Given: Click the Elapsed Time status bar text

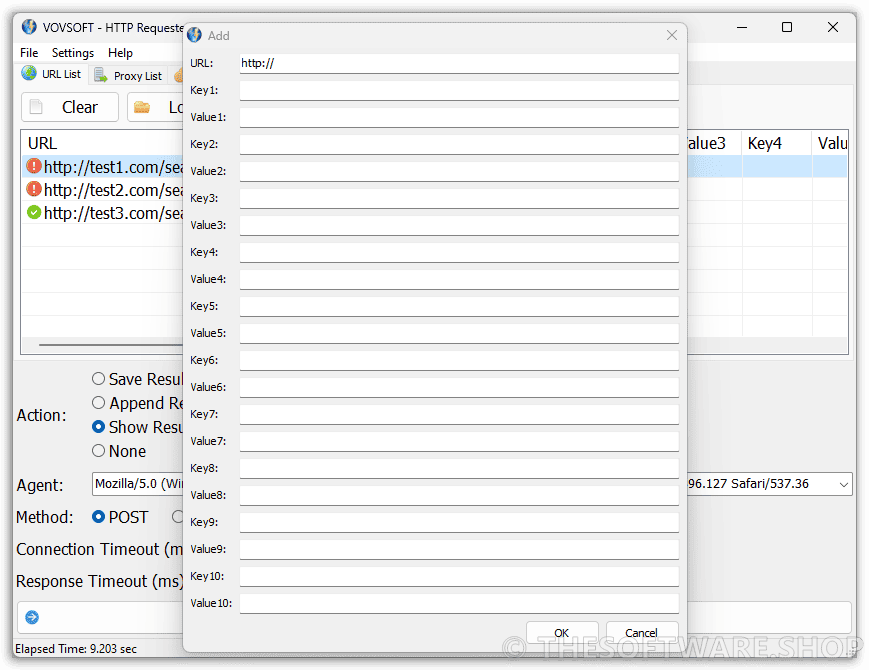Looking at the screenshot, I should pos(76,649).
